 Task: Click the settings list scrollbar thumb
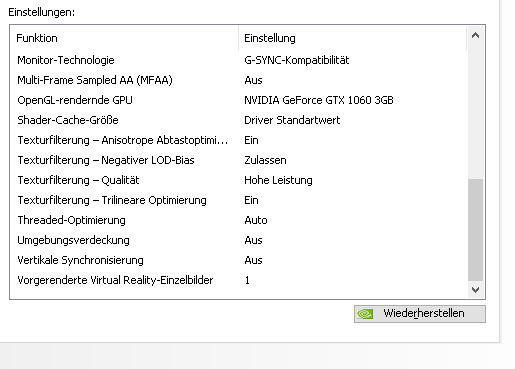click(476, 230)
